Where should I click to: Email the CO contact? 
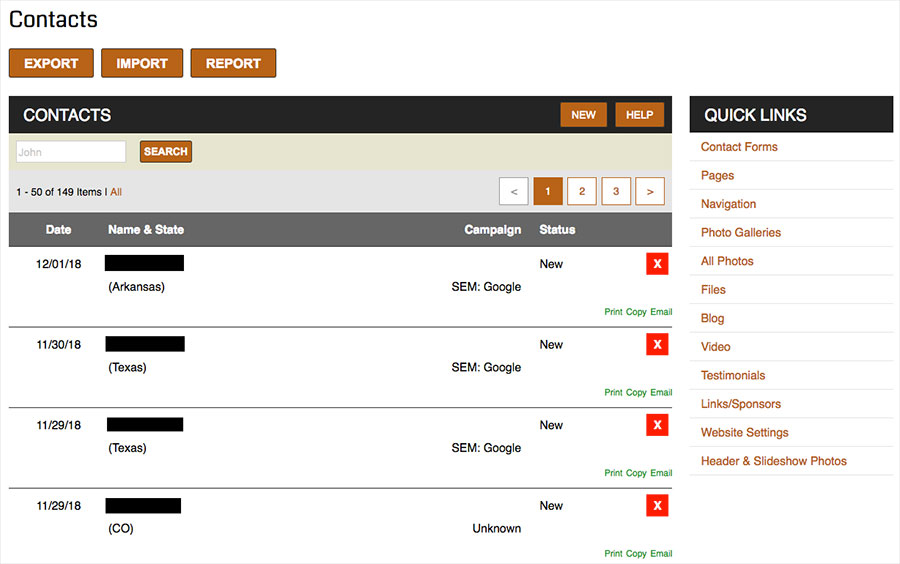click(661, 554)
